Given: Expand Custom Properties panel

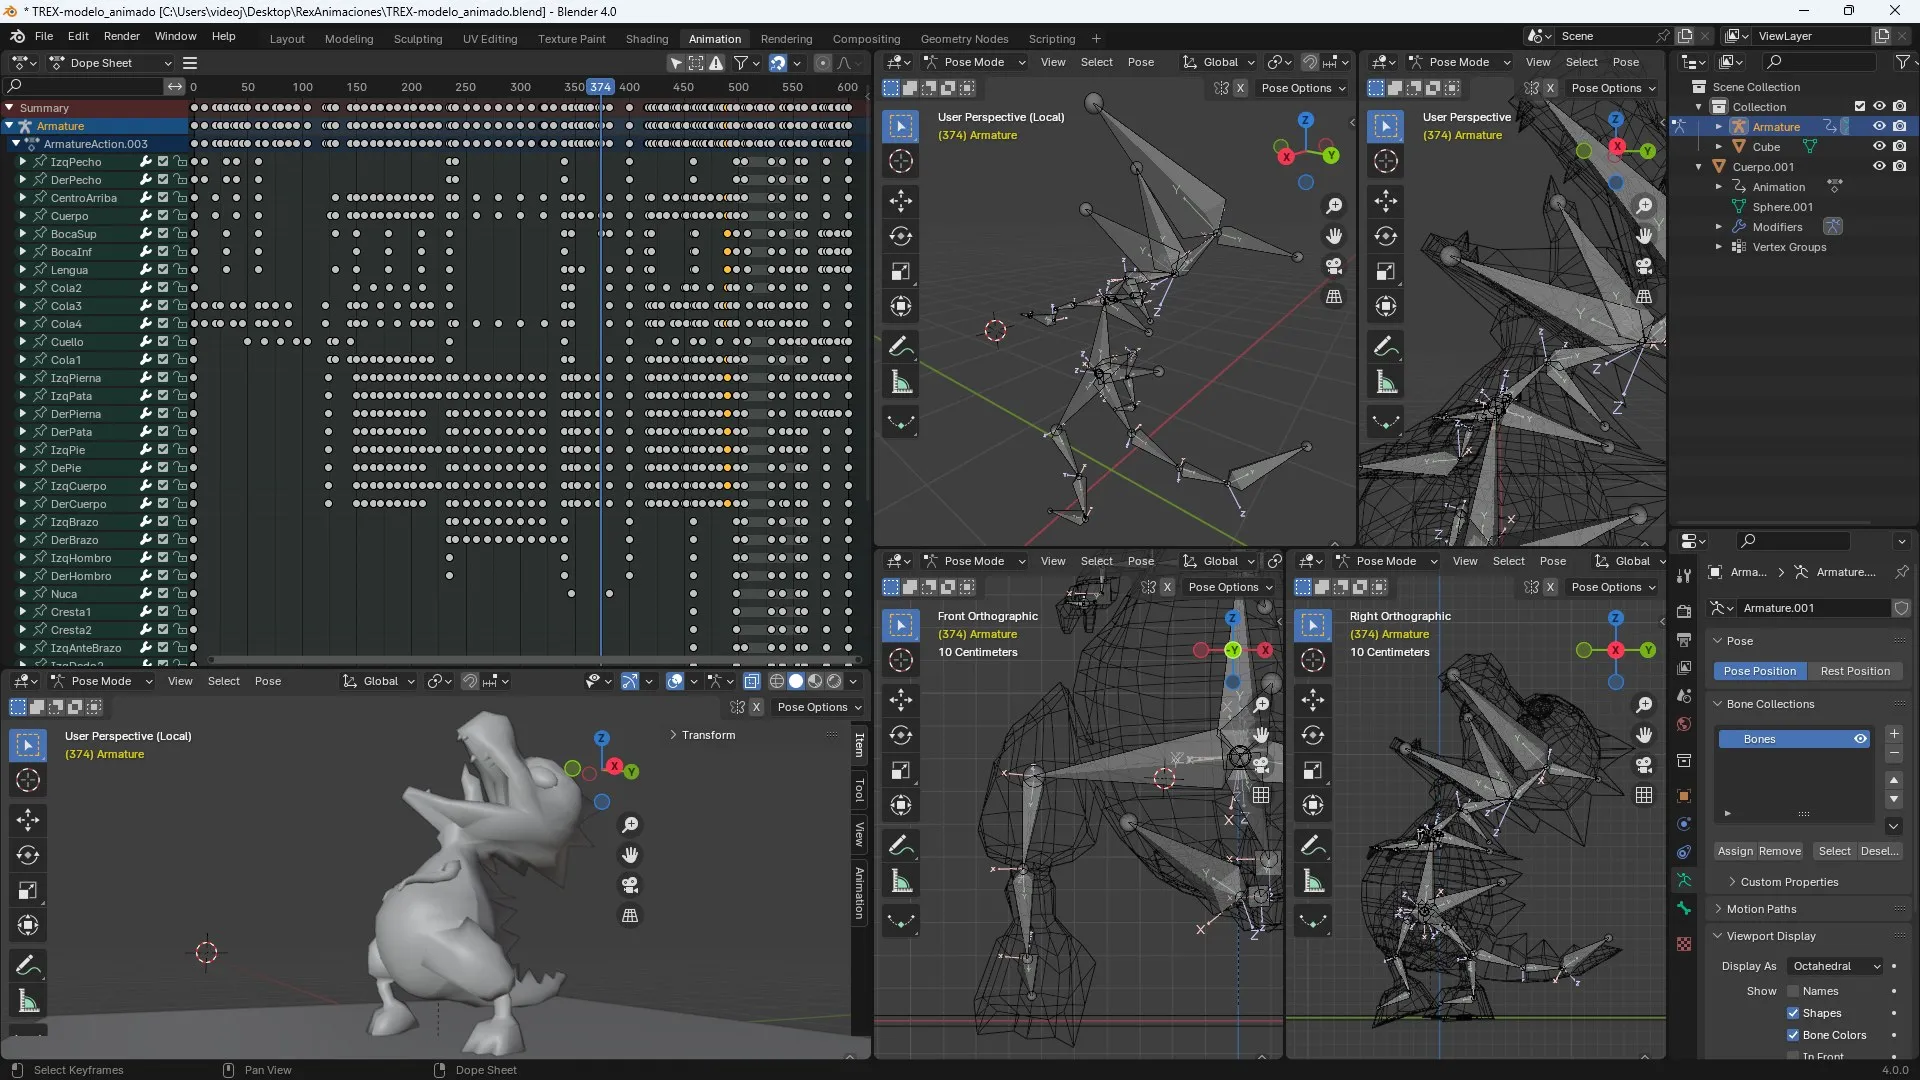Looking at the screenshot, I should [1788, 882].
